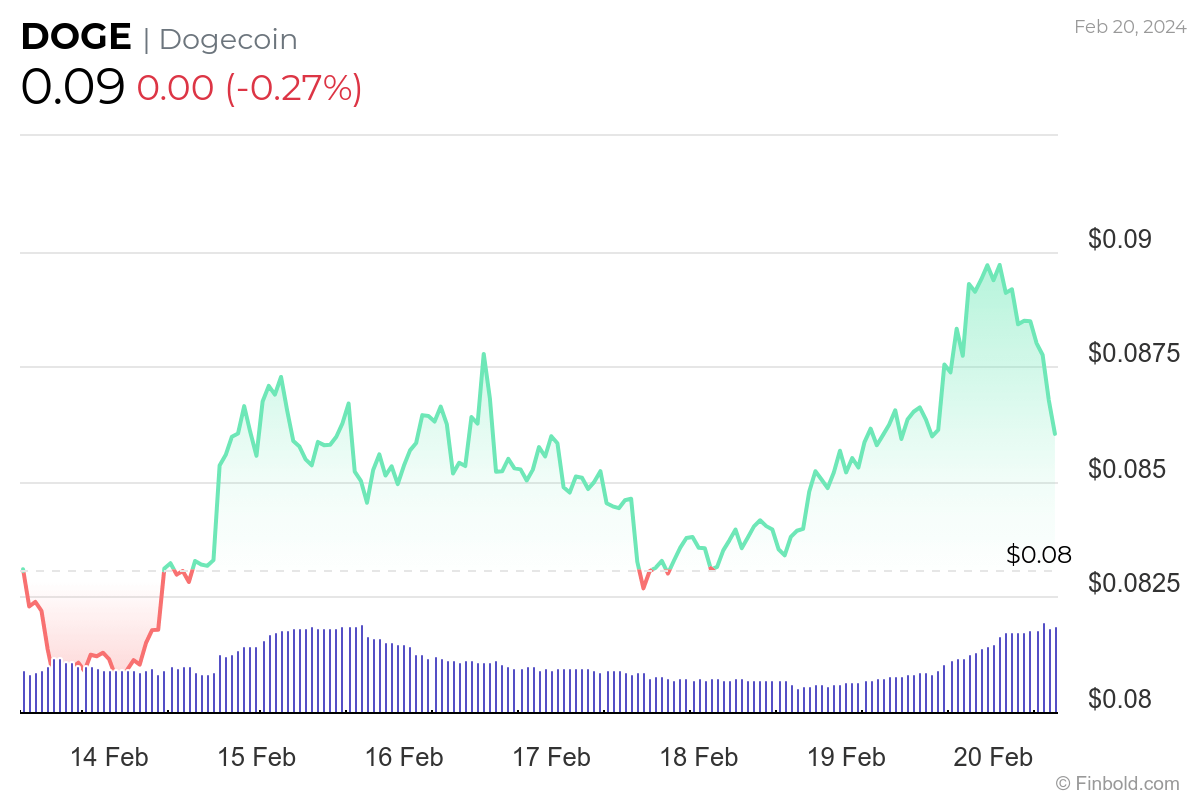
Task: Select the 15 Feb date on timeline
Action: pos(258,758)
